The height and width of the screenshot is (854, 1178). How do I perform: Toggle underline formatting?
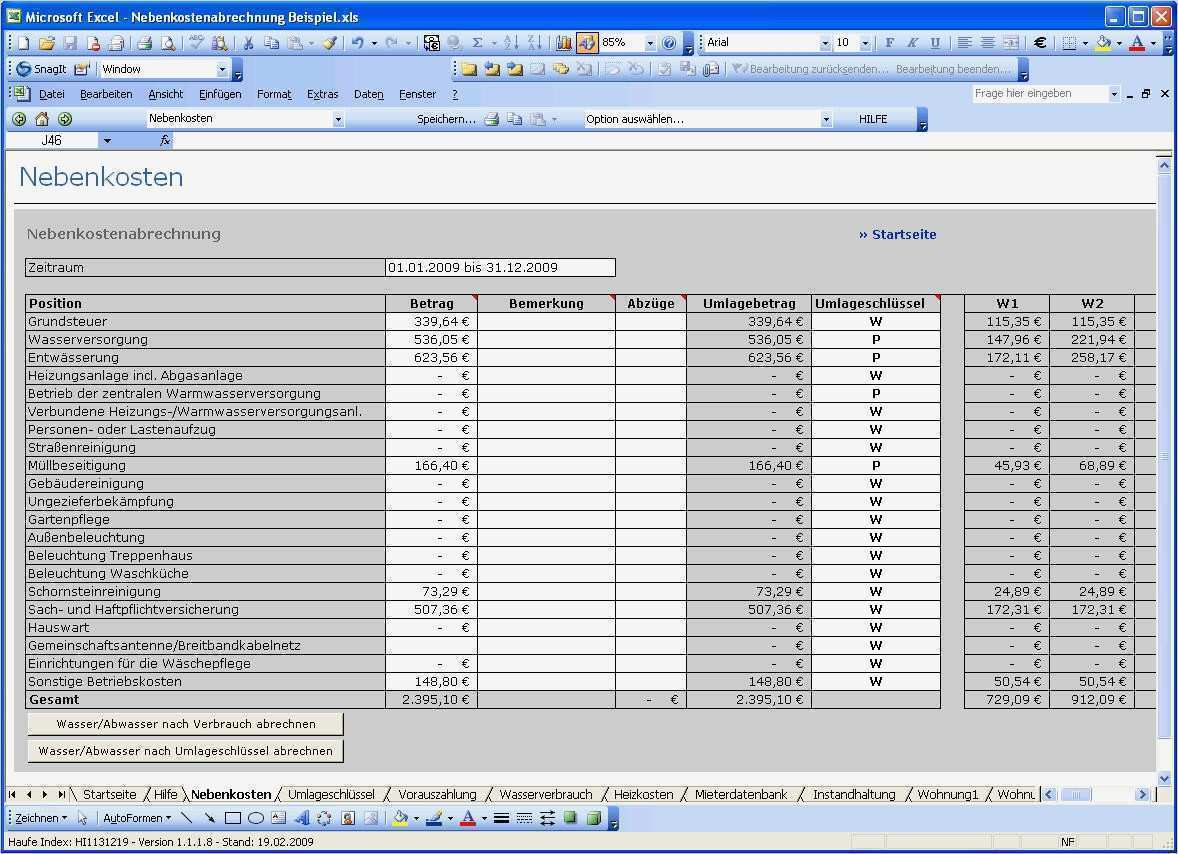coord(933,42)
